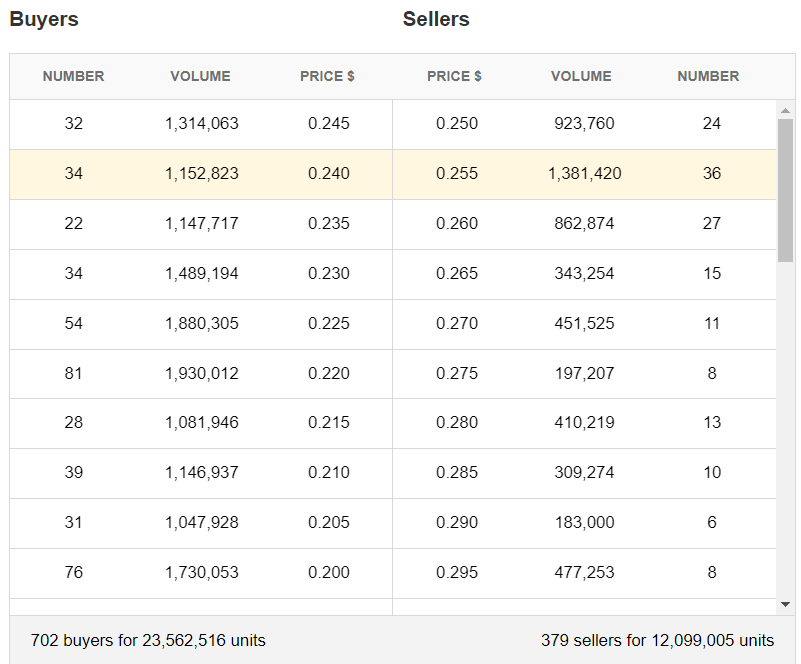Click the Sellers section heading

[x=436, y=19]
